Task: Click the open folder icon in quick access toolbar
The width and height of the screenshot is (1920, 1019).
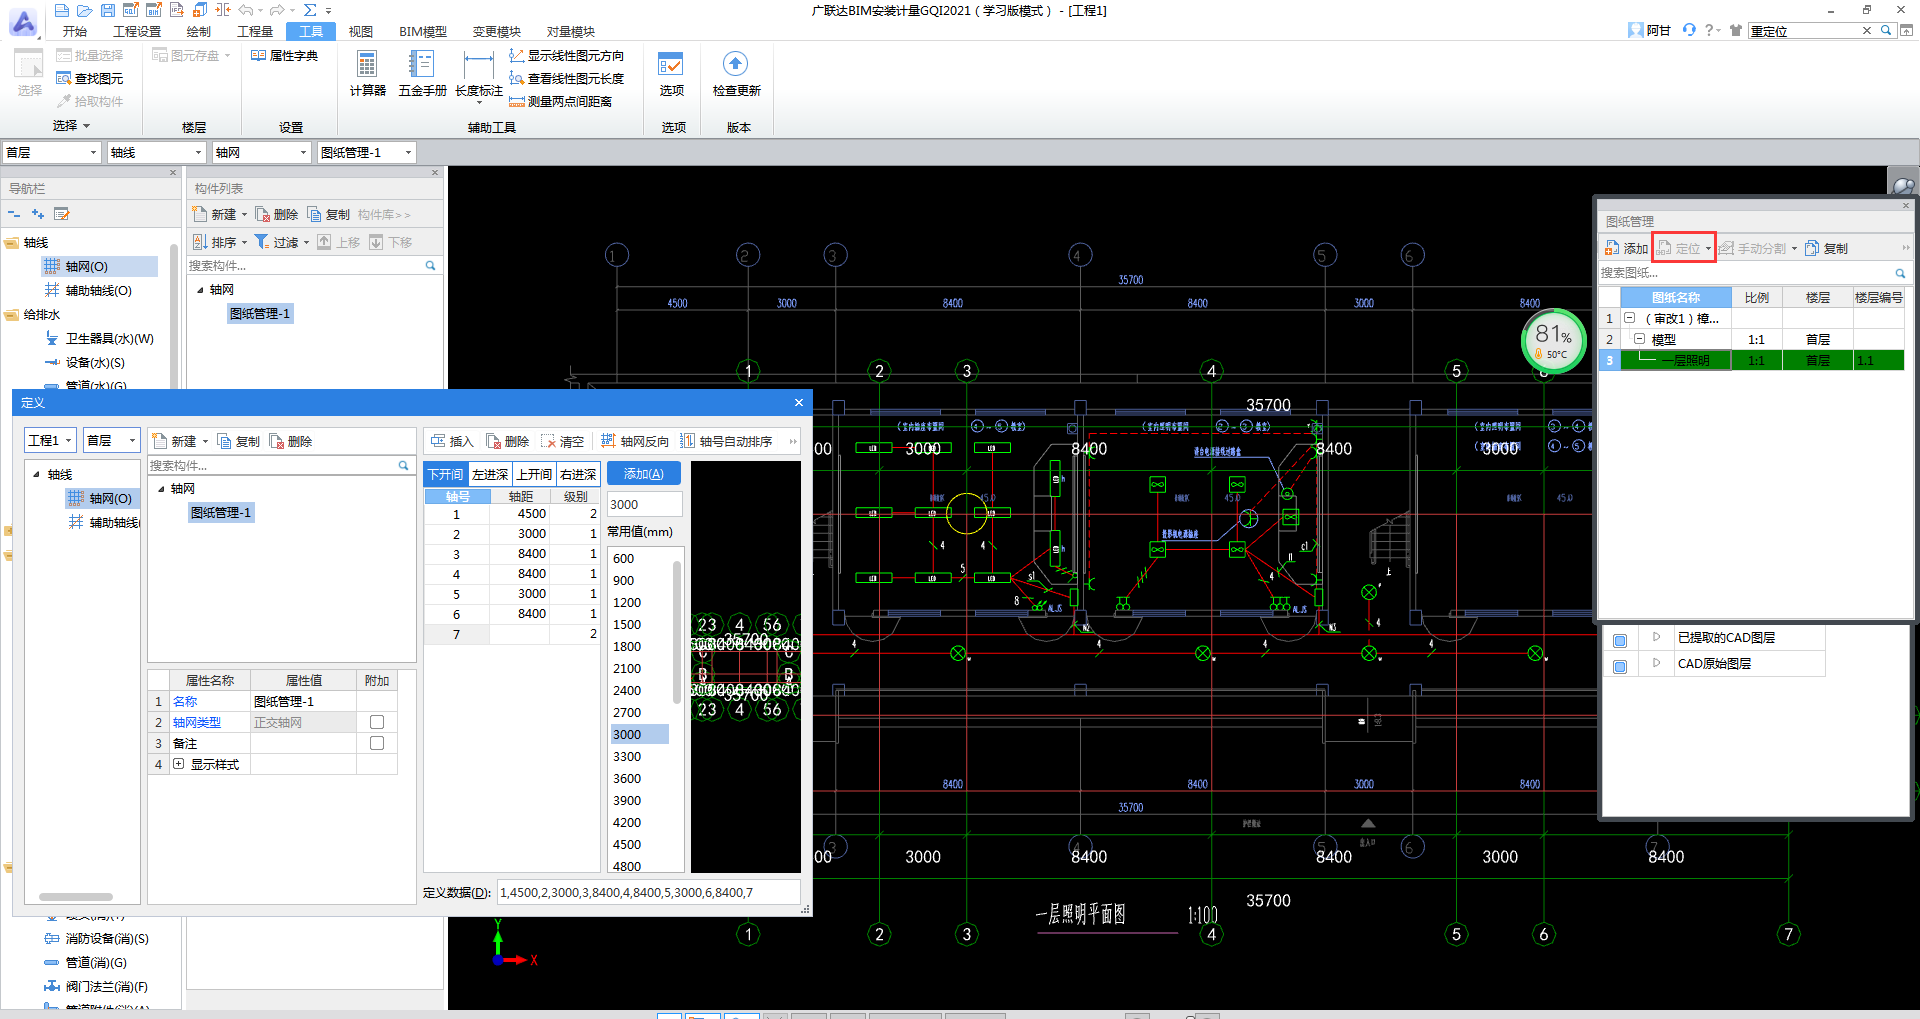Action: tap(85, 10)
